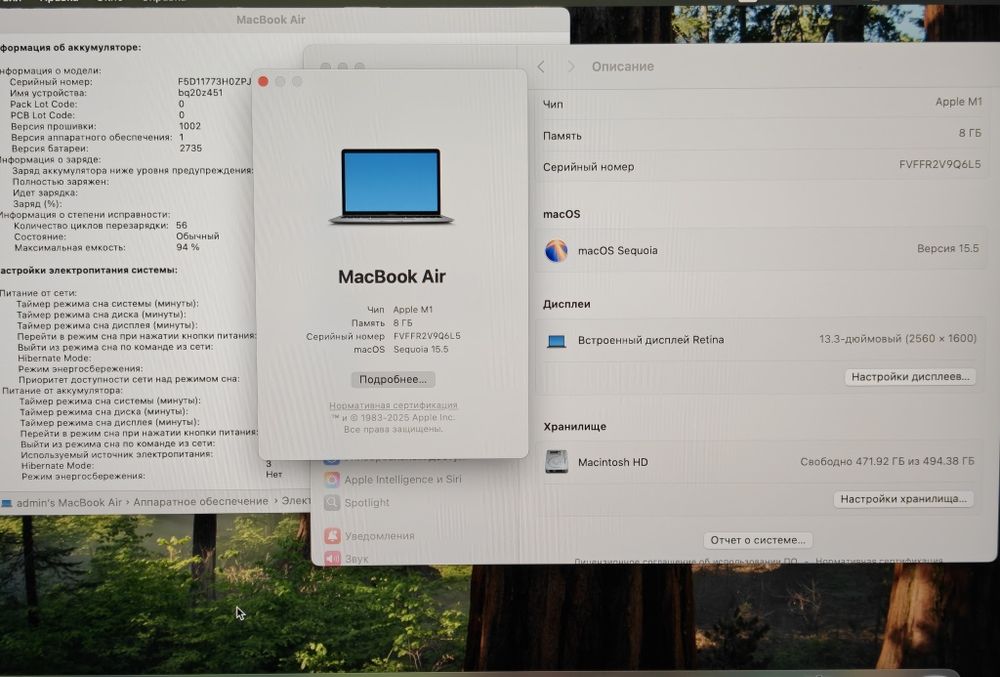Click the Свободно 471.92 ГБ storage text

coord(887,462)
